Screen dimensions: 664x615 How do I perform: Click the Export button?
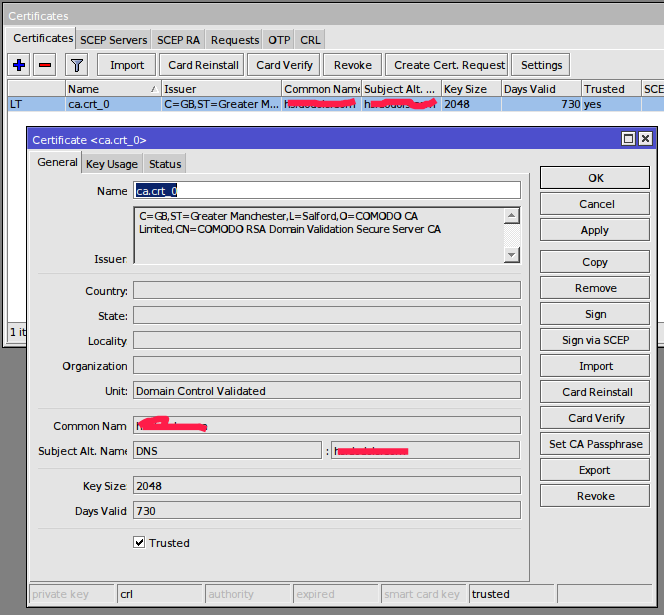(x=595, y=470)
